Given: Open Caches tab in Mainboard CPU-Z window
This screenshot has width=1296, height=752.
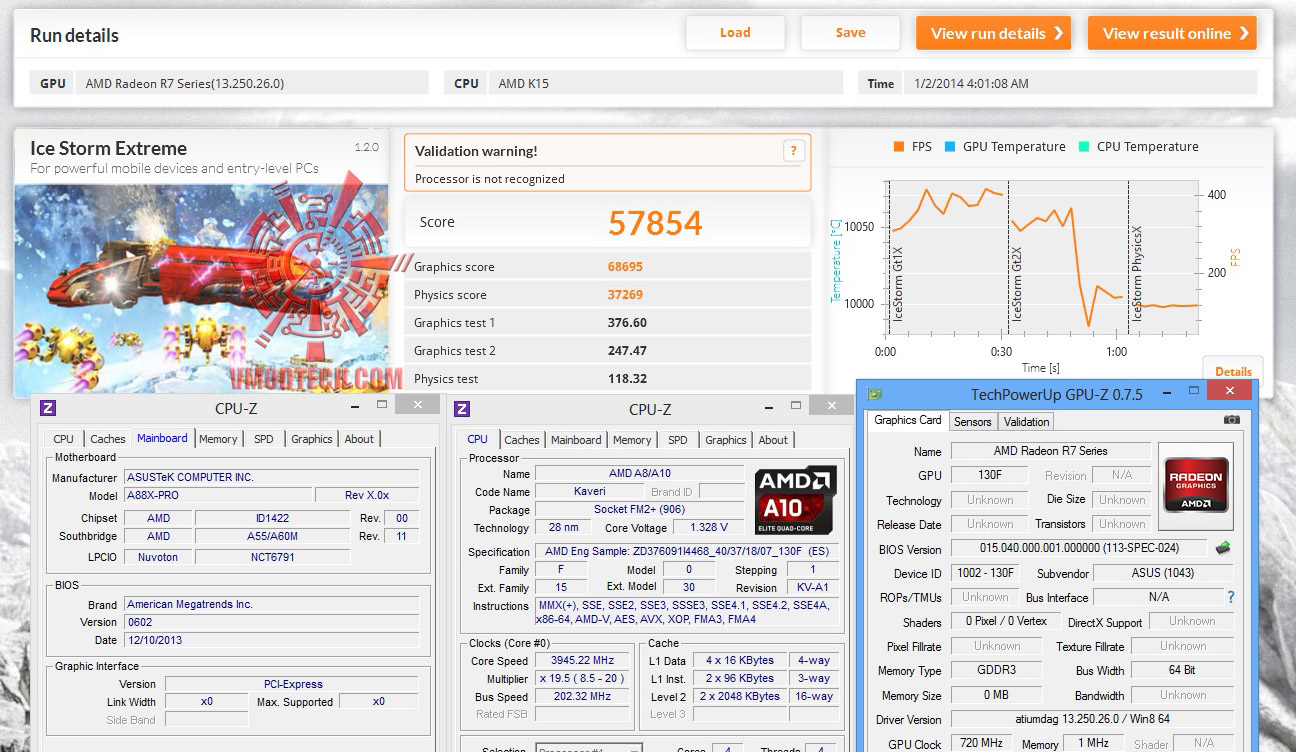Looking at the screenshot, I should pyautogui.click(x=108, y=439).
